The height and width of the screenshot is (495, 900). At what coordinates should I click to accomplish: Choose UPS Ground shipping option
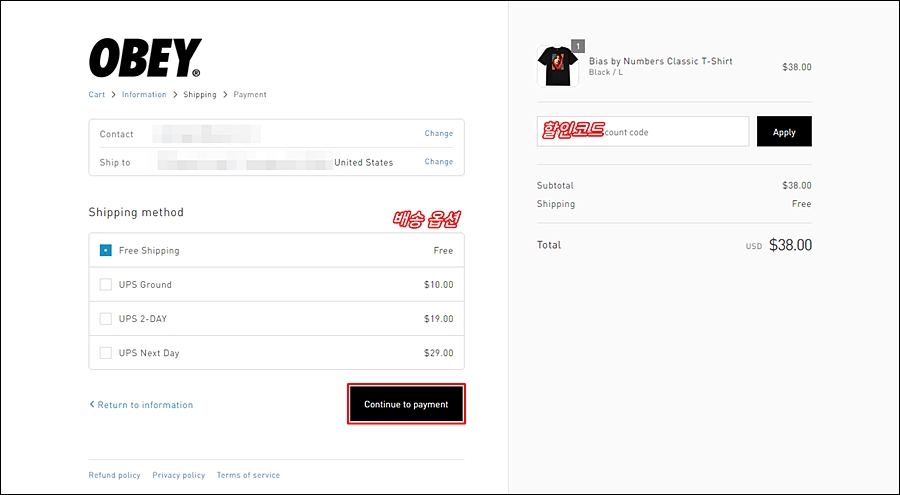click(x=106, y=284)
